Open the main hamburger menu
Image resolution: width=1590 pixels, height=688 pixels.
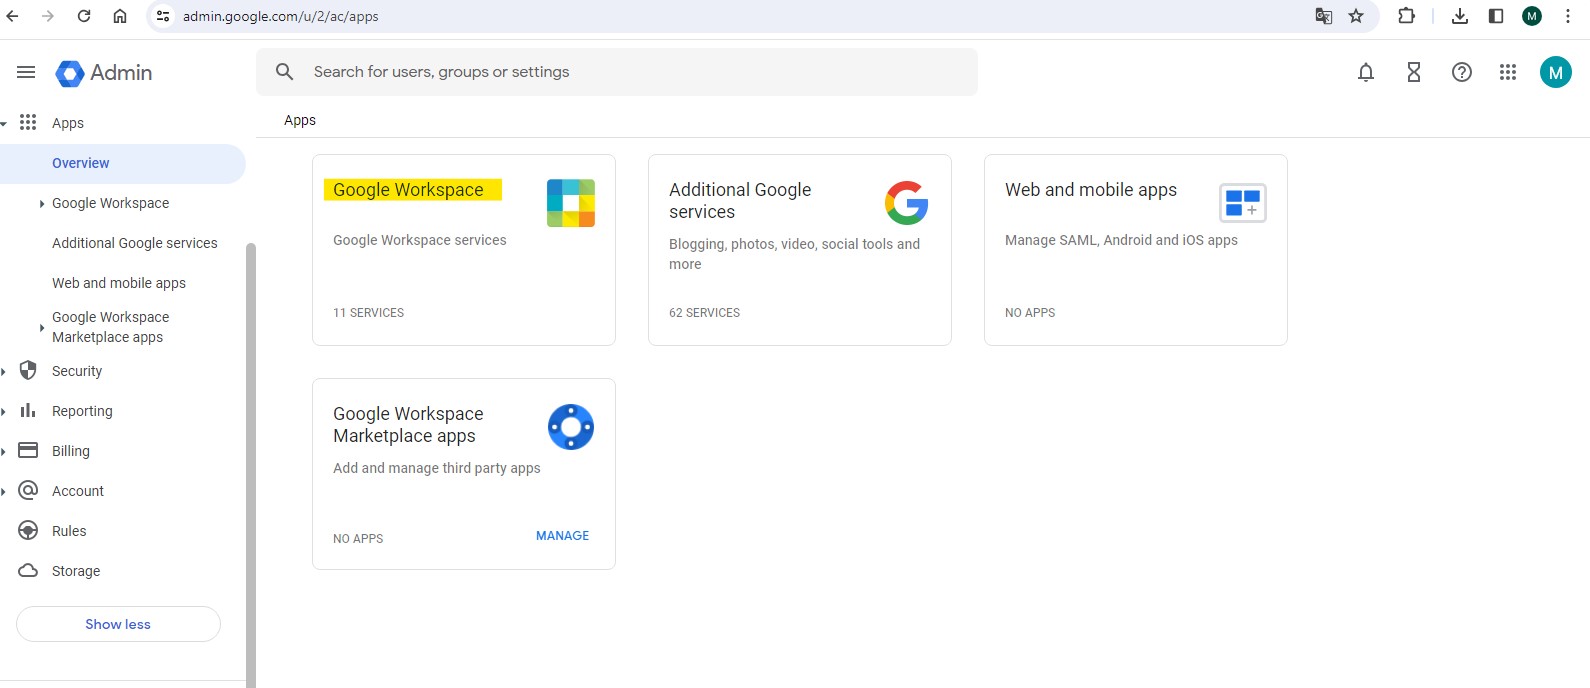point(26,72)
